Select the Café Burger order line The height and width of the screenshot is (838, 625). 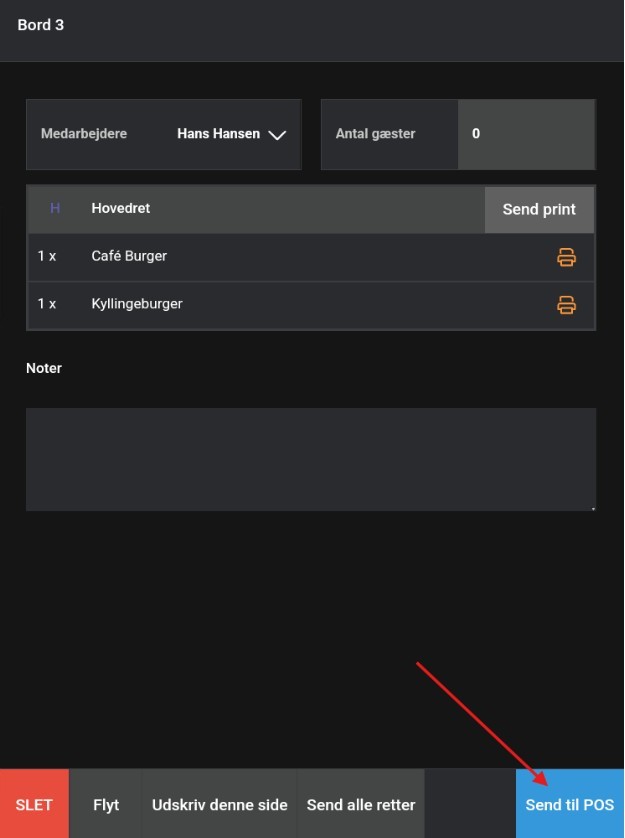(x=129, y=257)
